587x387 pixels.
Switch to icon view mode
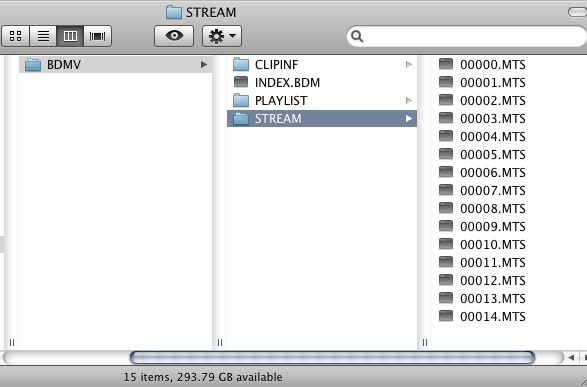[15, 36]
